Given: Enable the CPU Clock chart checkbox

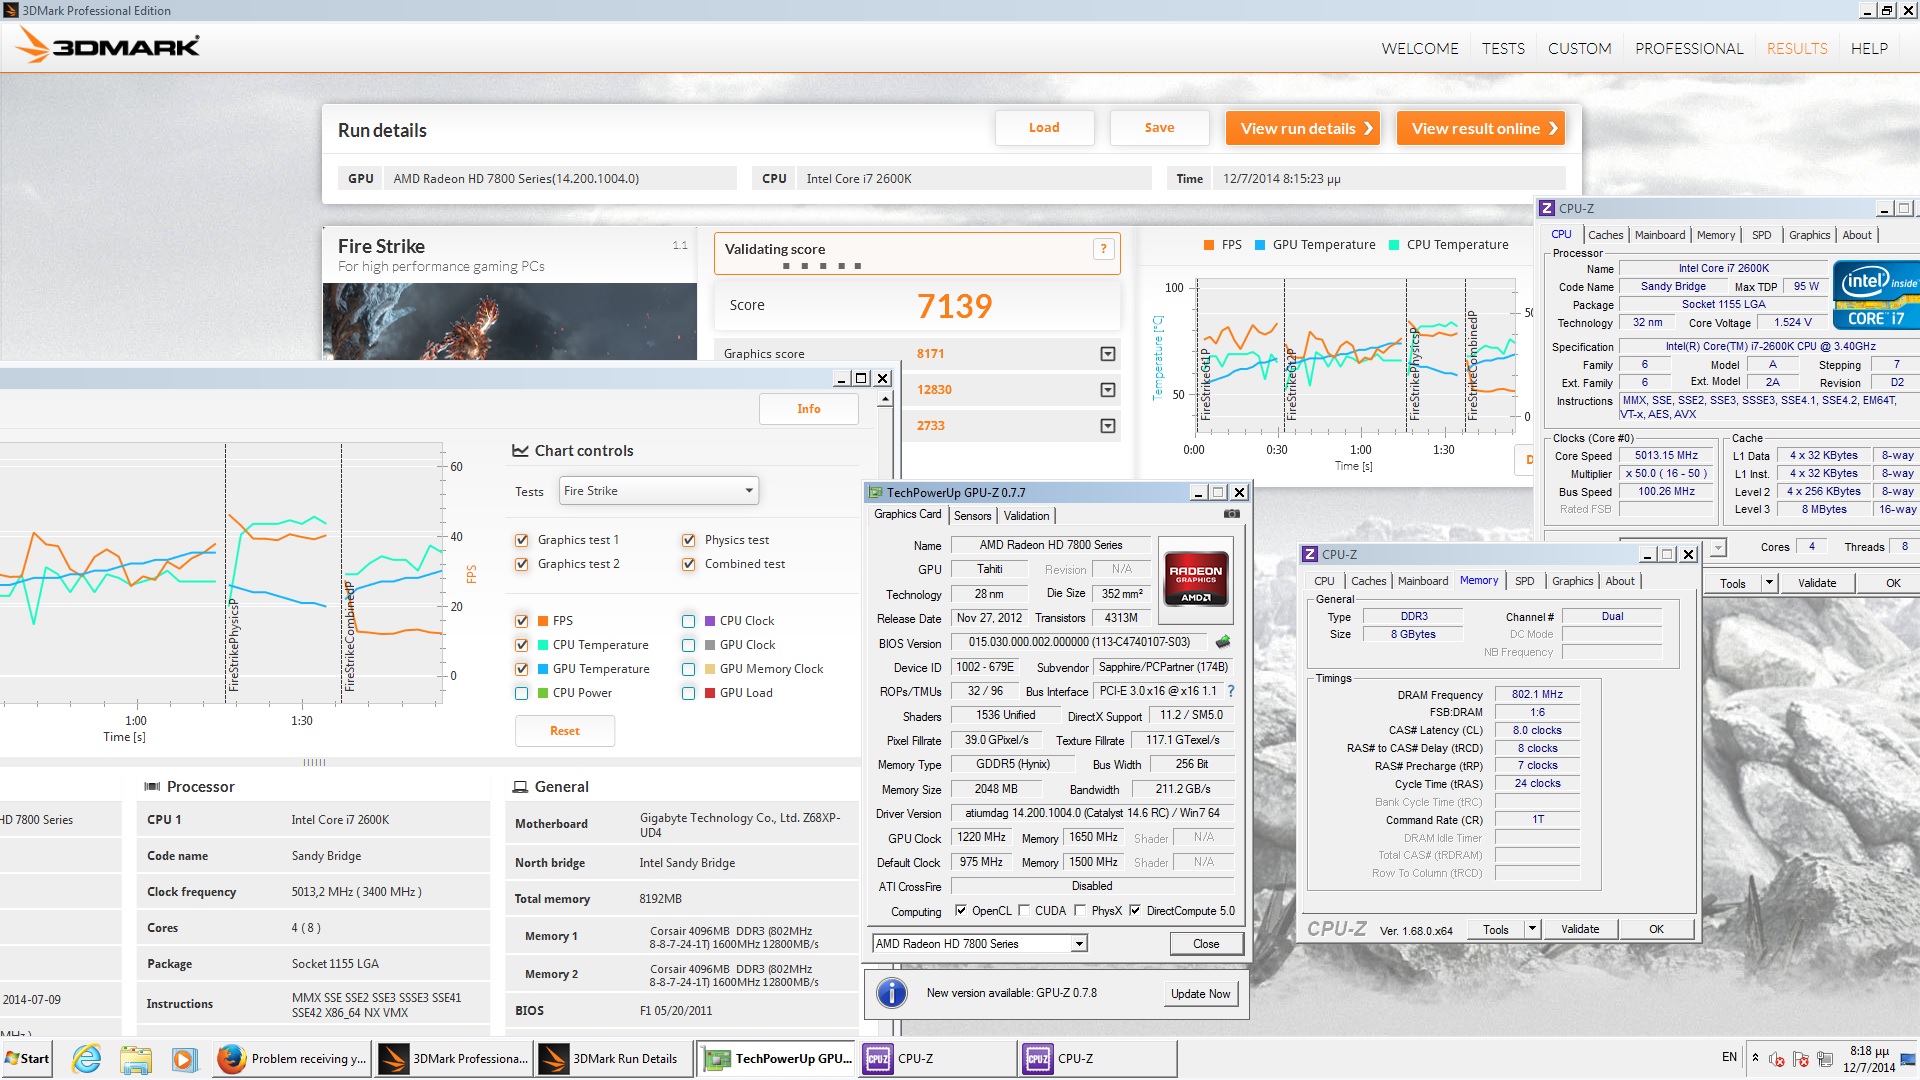Looking at the screenshot, I should click(x=688, y=621).
